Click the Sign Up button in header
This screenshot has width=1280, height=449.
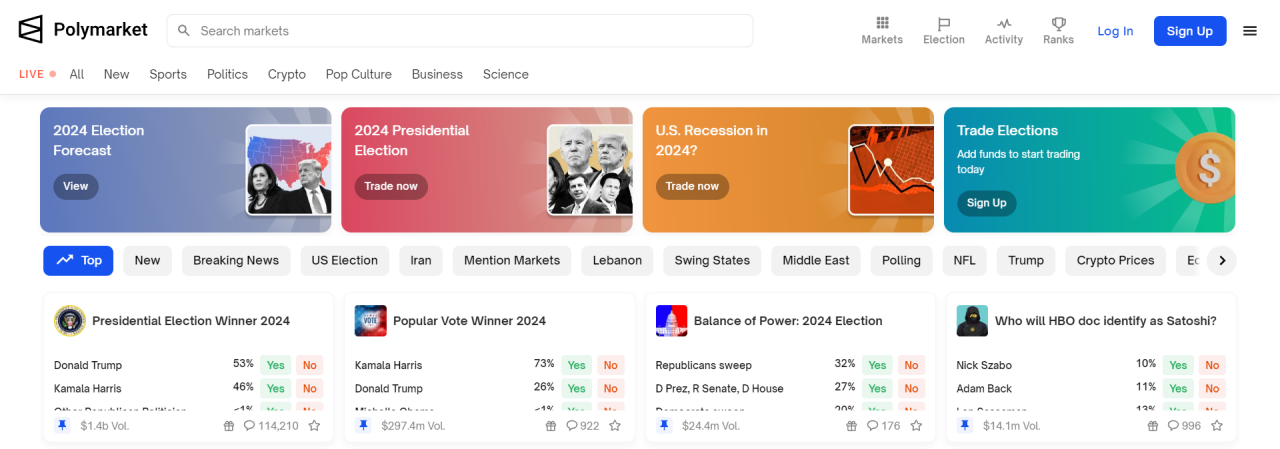click(x=1190, y=31)
